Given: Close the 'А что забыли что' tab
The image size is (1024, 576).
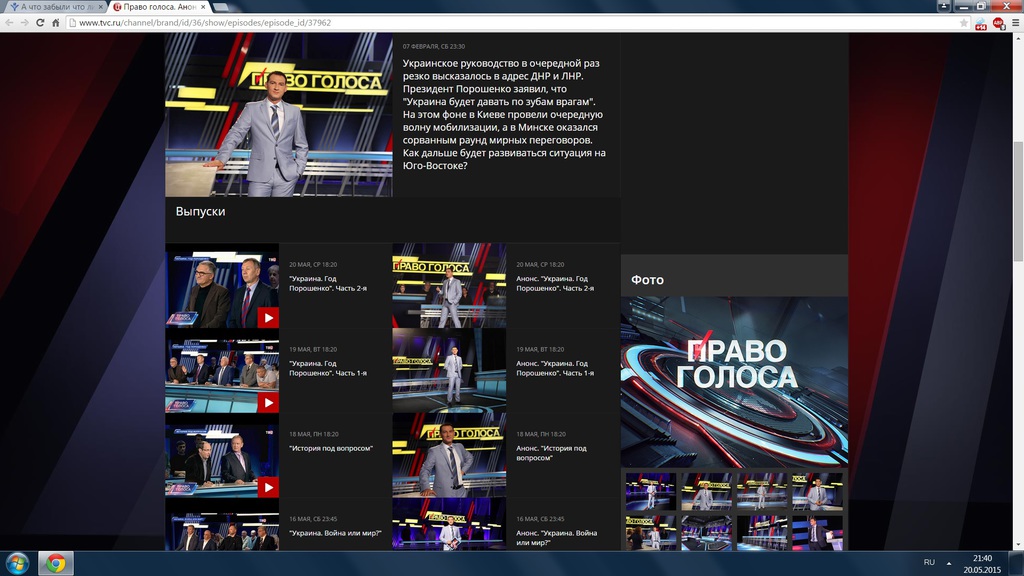Looking at the screenshot, I should click(x=101, y=7).
